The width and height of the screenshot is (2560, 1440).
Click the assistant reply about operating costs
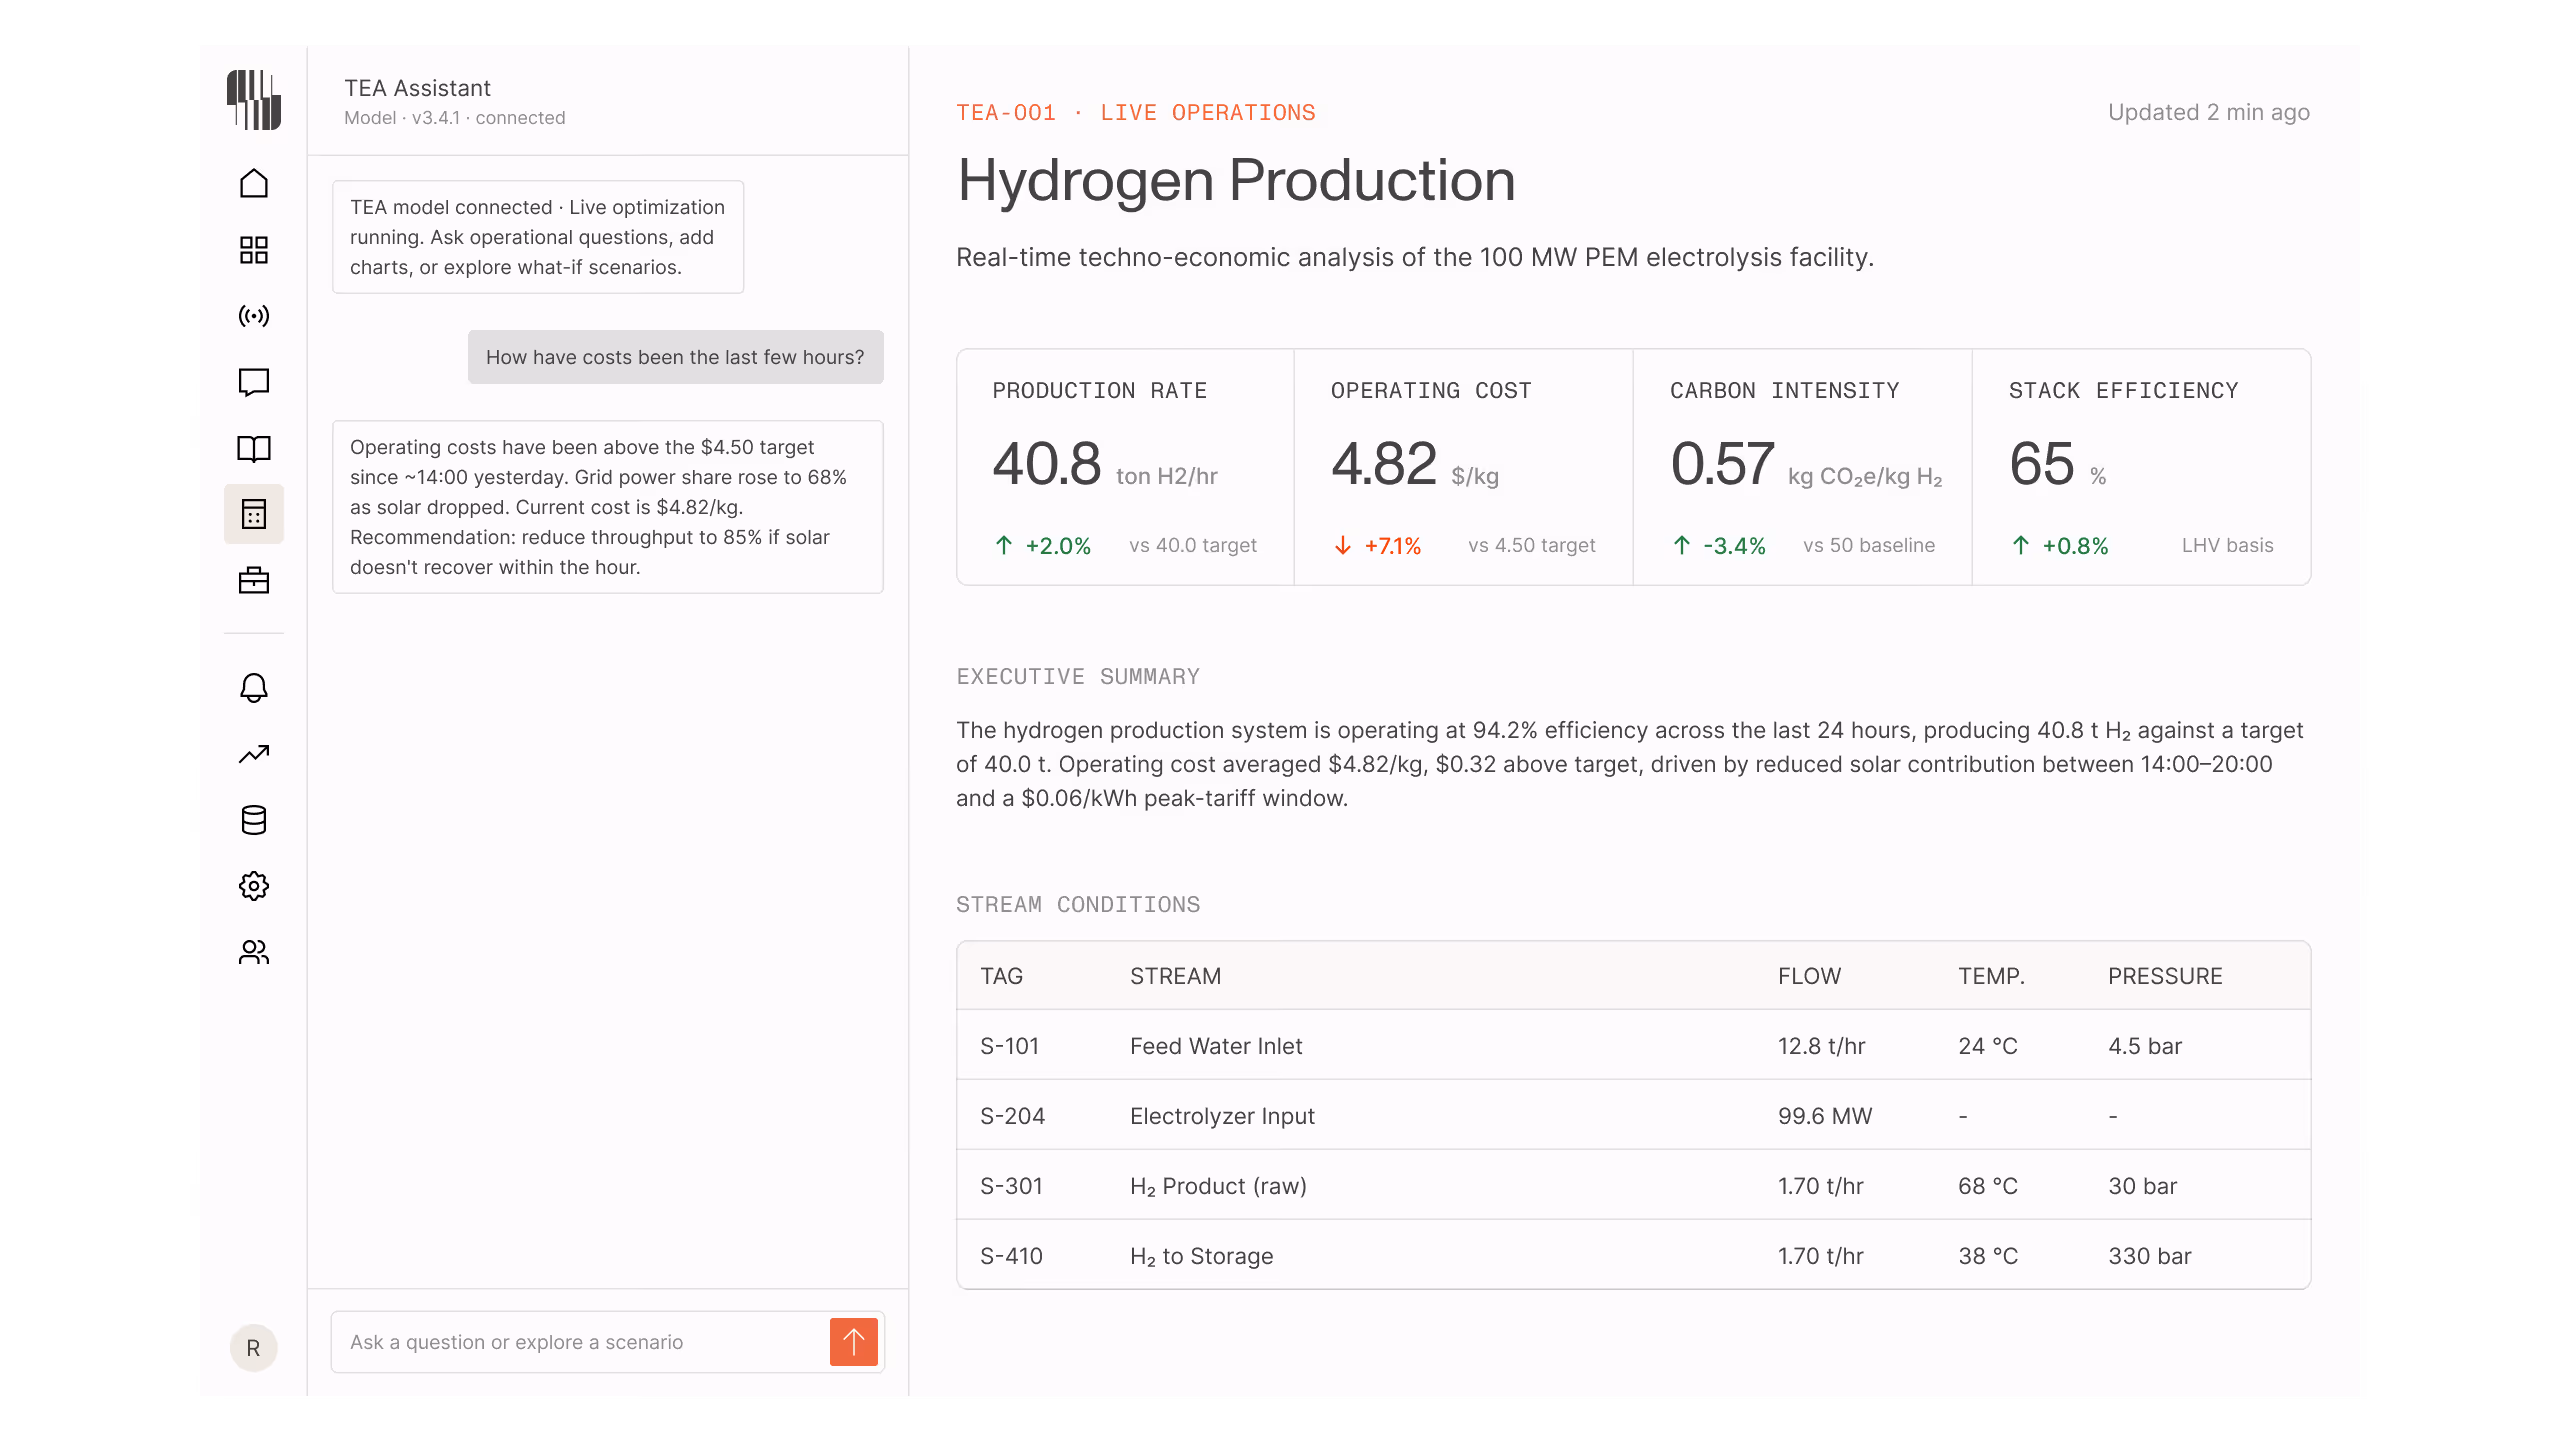pyautogui.click(x=608, y=507)
